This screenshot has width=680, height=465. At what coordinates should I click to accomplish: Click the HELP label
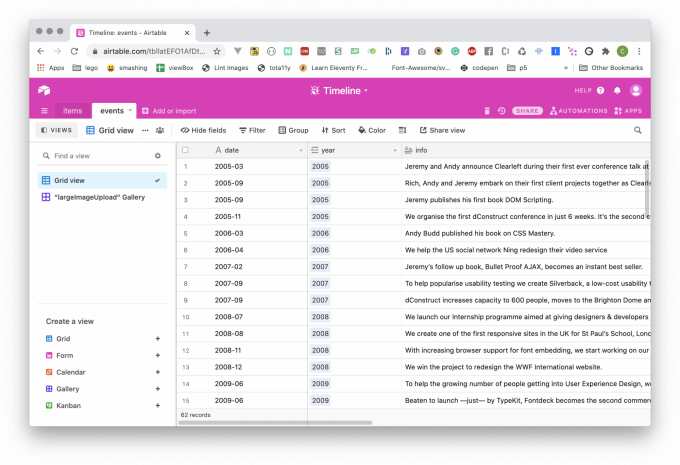pyautogui.click(x=583, y=90)
